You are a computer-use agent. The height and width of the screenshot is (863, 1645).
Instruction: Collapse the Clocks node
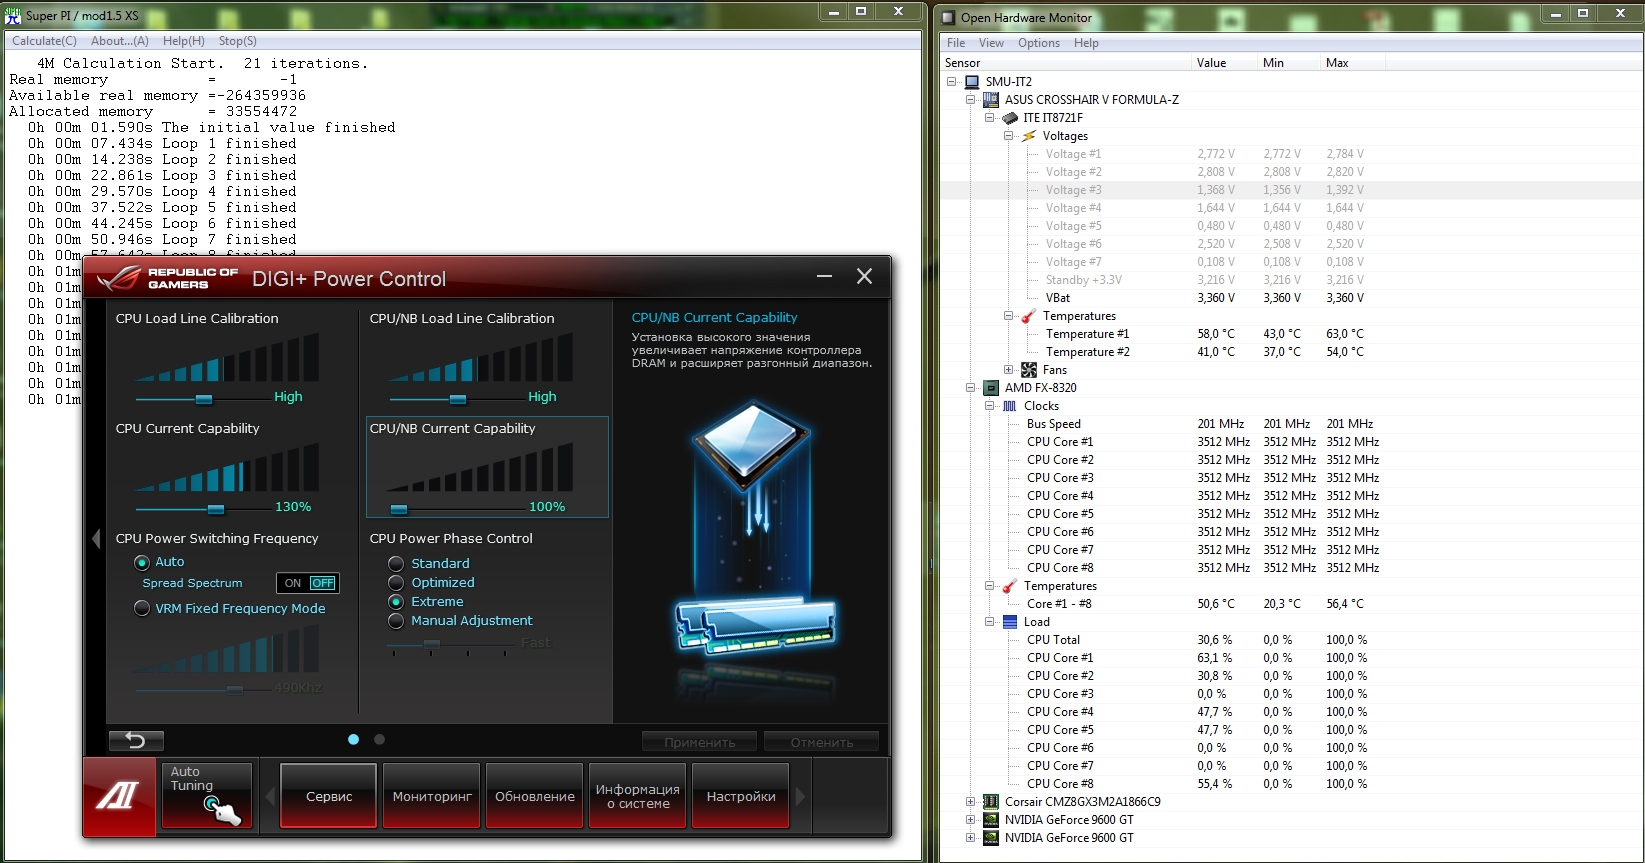point(990,406)
